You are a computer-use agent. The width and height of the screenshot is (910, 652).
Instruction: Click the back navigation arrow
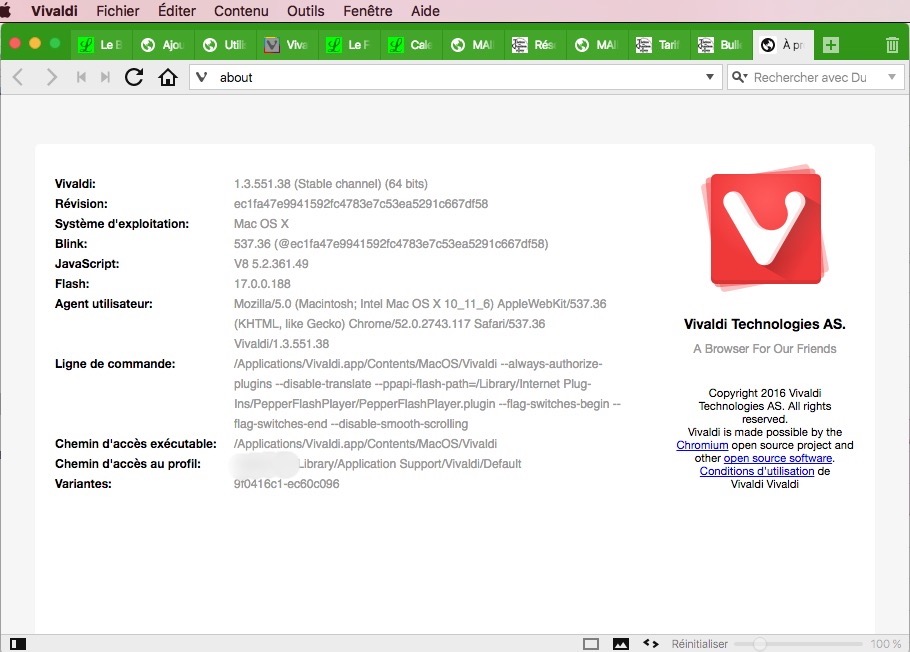[18, 77]
